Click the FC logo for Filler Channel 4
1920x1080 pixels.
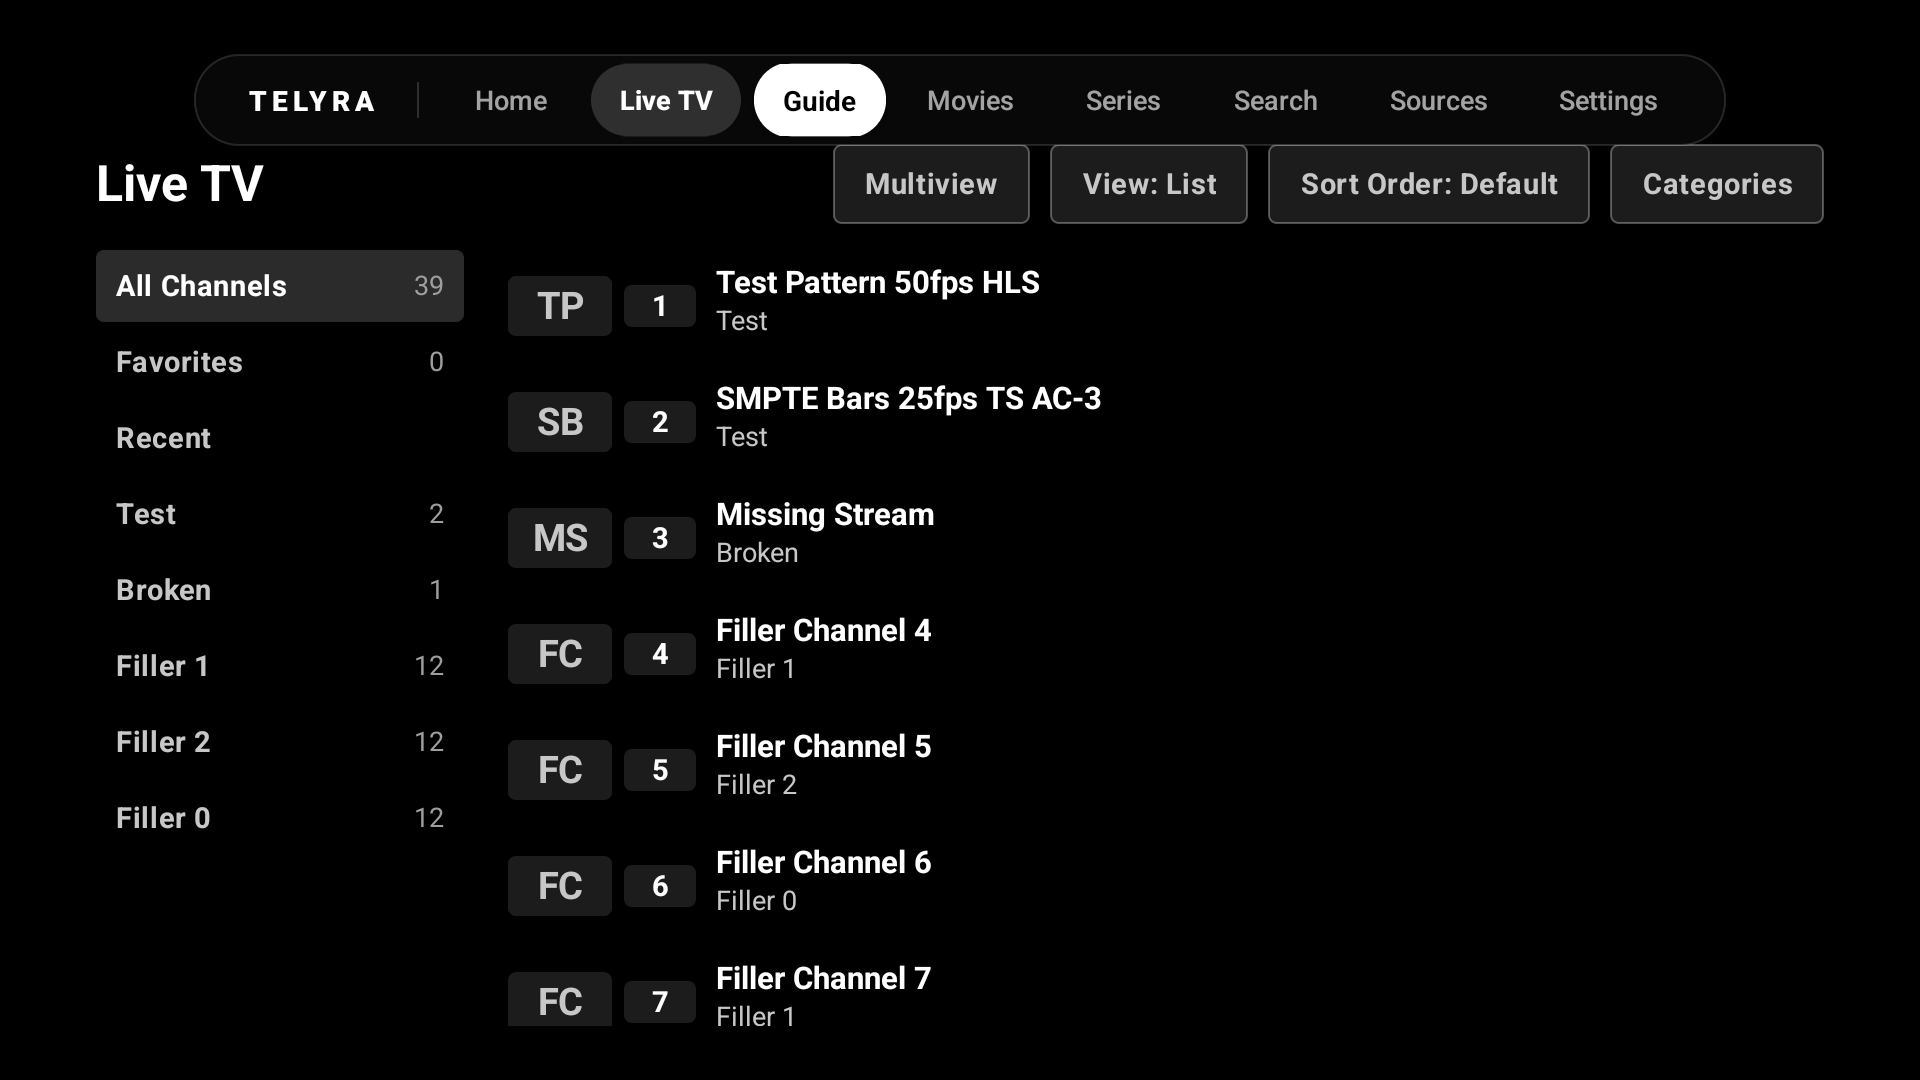coord(560,654)
